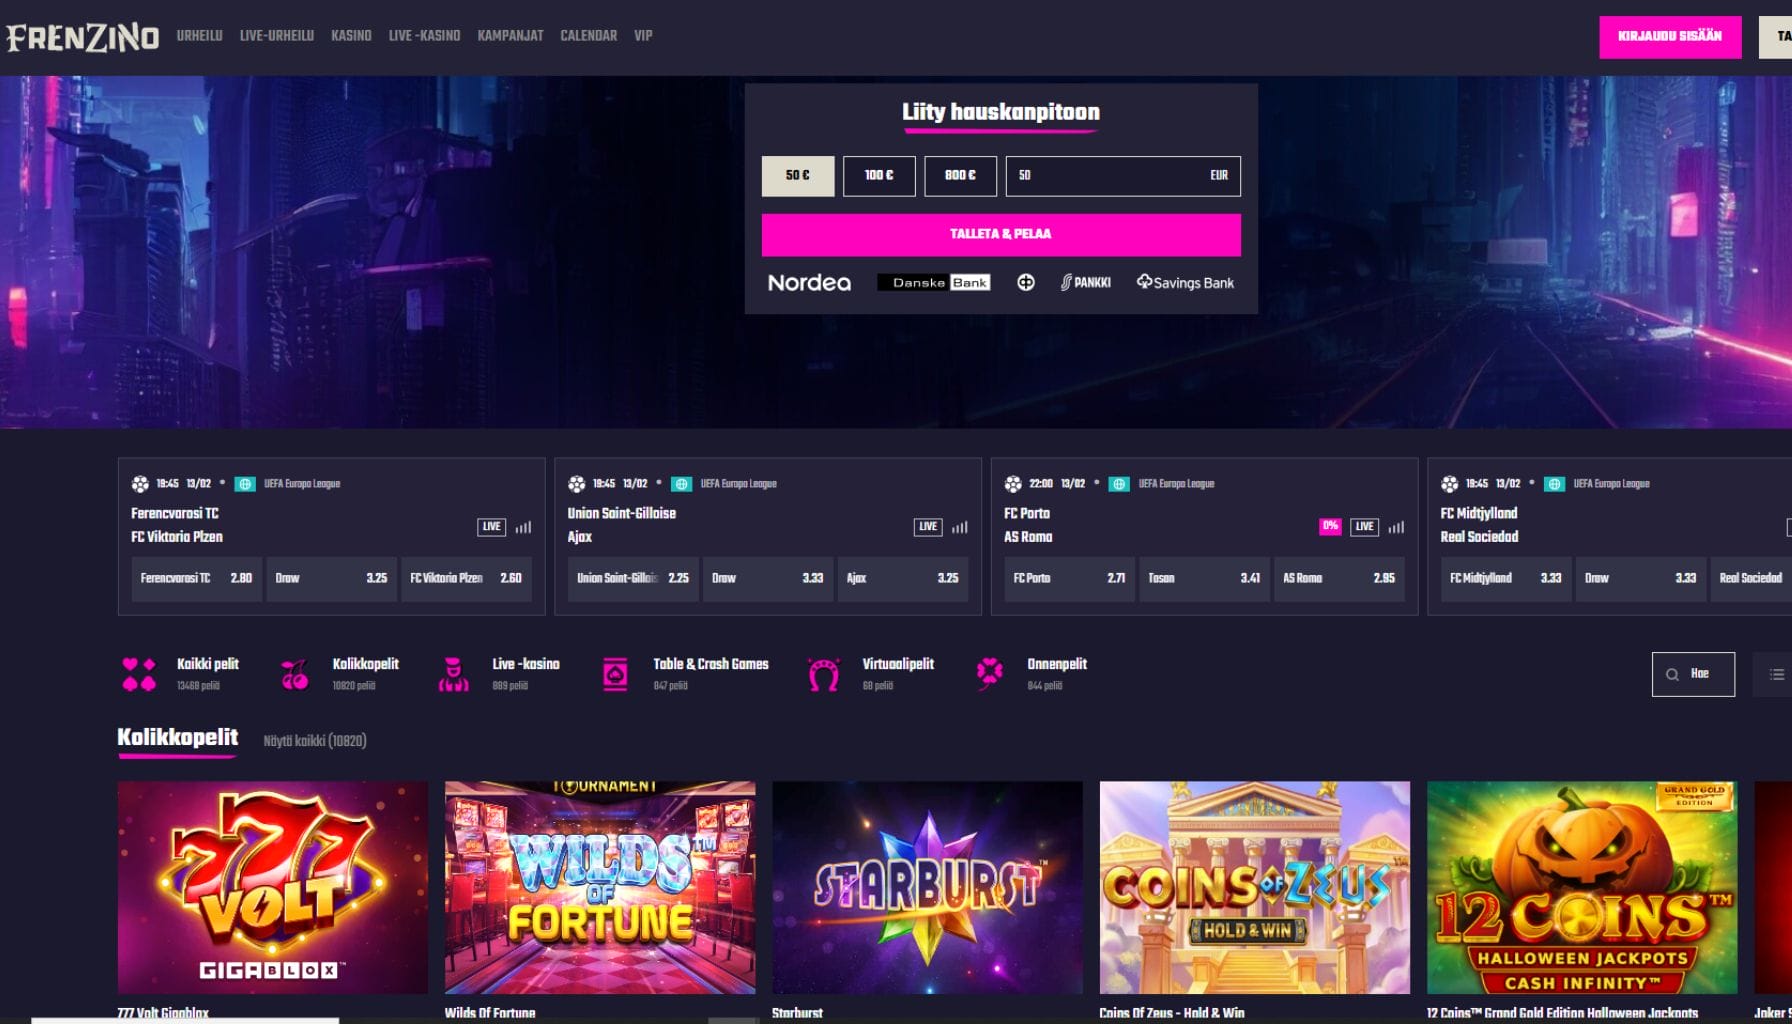
Task: Open the Starburst game thumbnail
Action: click(927, 887)
